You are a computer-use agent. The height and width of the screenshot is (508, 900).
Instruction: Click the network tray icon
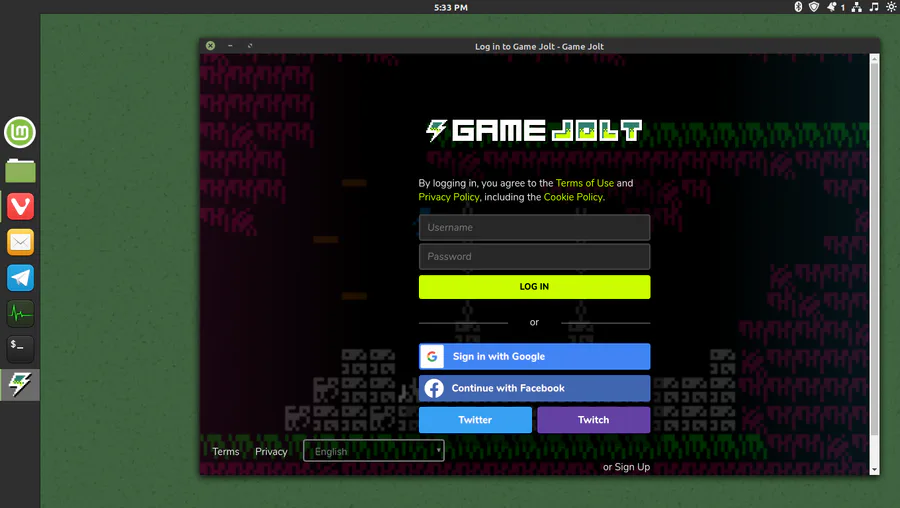[856, 7]
